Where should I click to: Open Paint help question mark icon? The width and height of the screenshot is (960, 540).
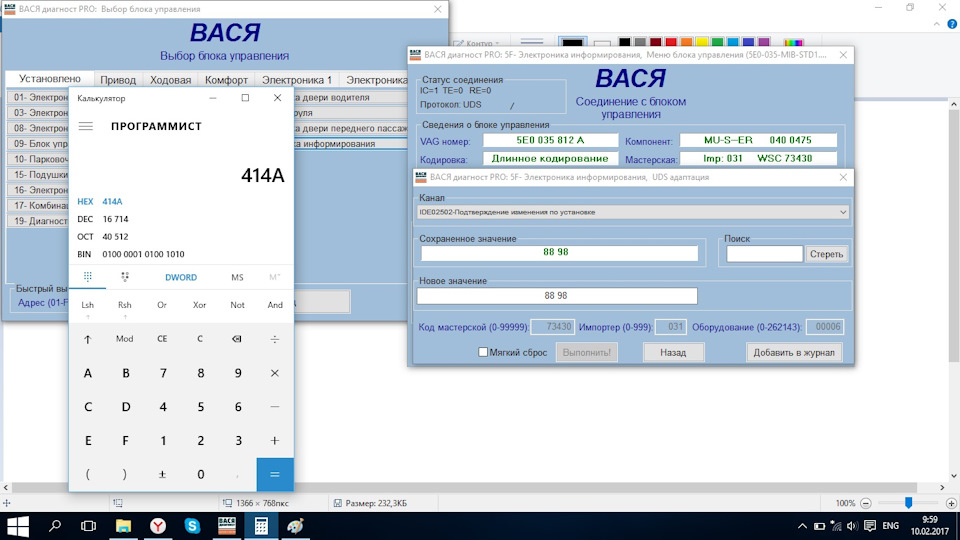(952, 24)
